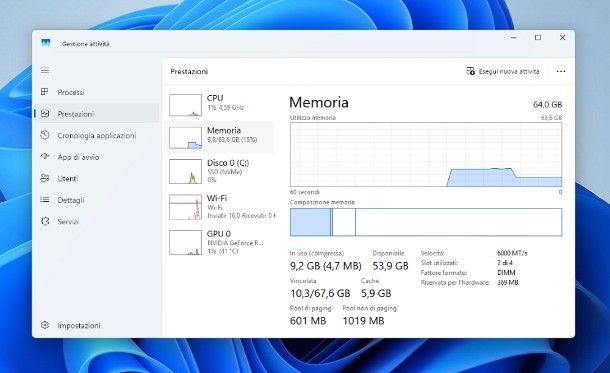Click the Cronologia applicazioni history icon
The image size is (610, 373).
point(45,135)
